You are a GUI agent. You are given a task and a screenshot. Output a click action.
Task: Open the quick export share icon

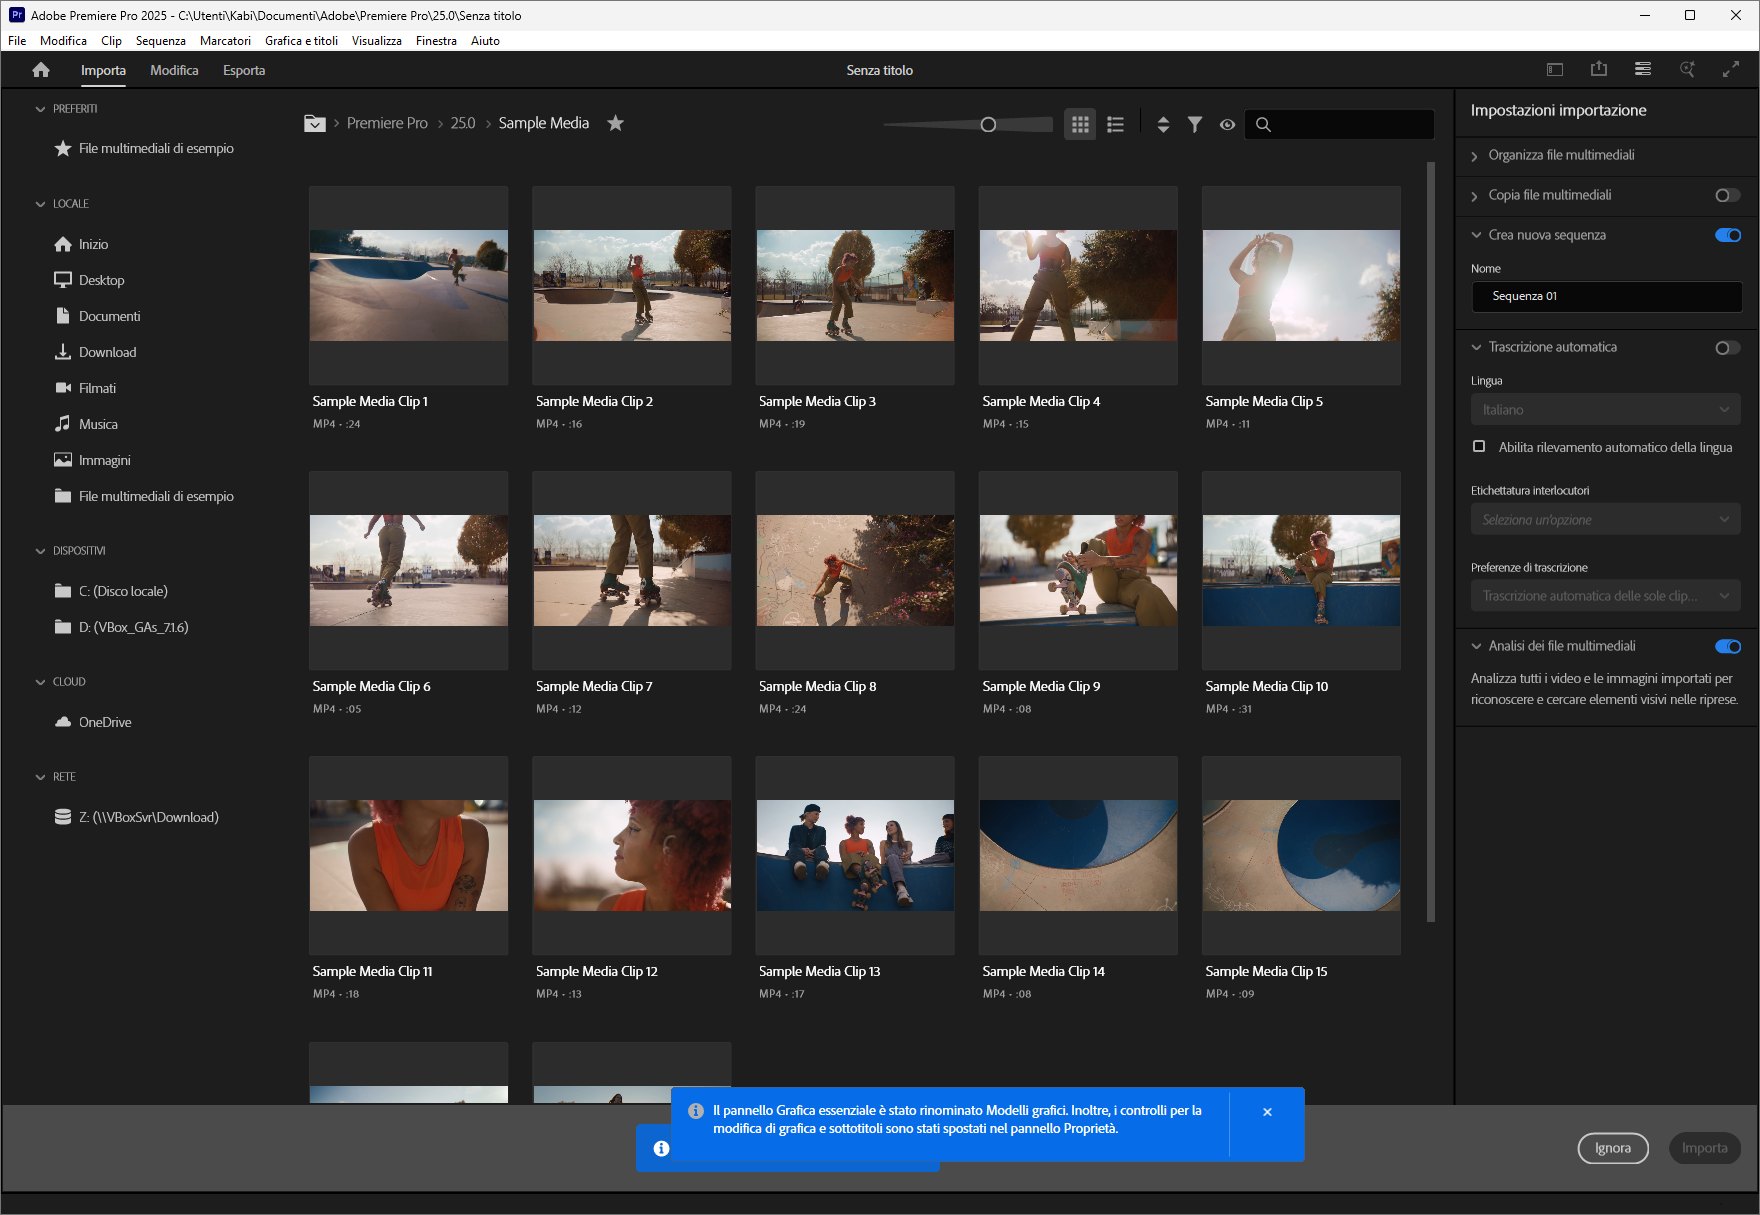pyautogui.click(x=1599, y=69)
